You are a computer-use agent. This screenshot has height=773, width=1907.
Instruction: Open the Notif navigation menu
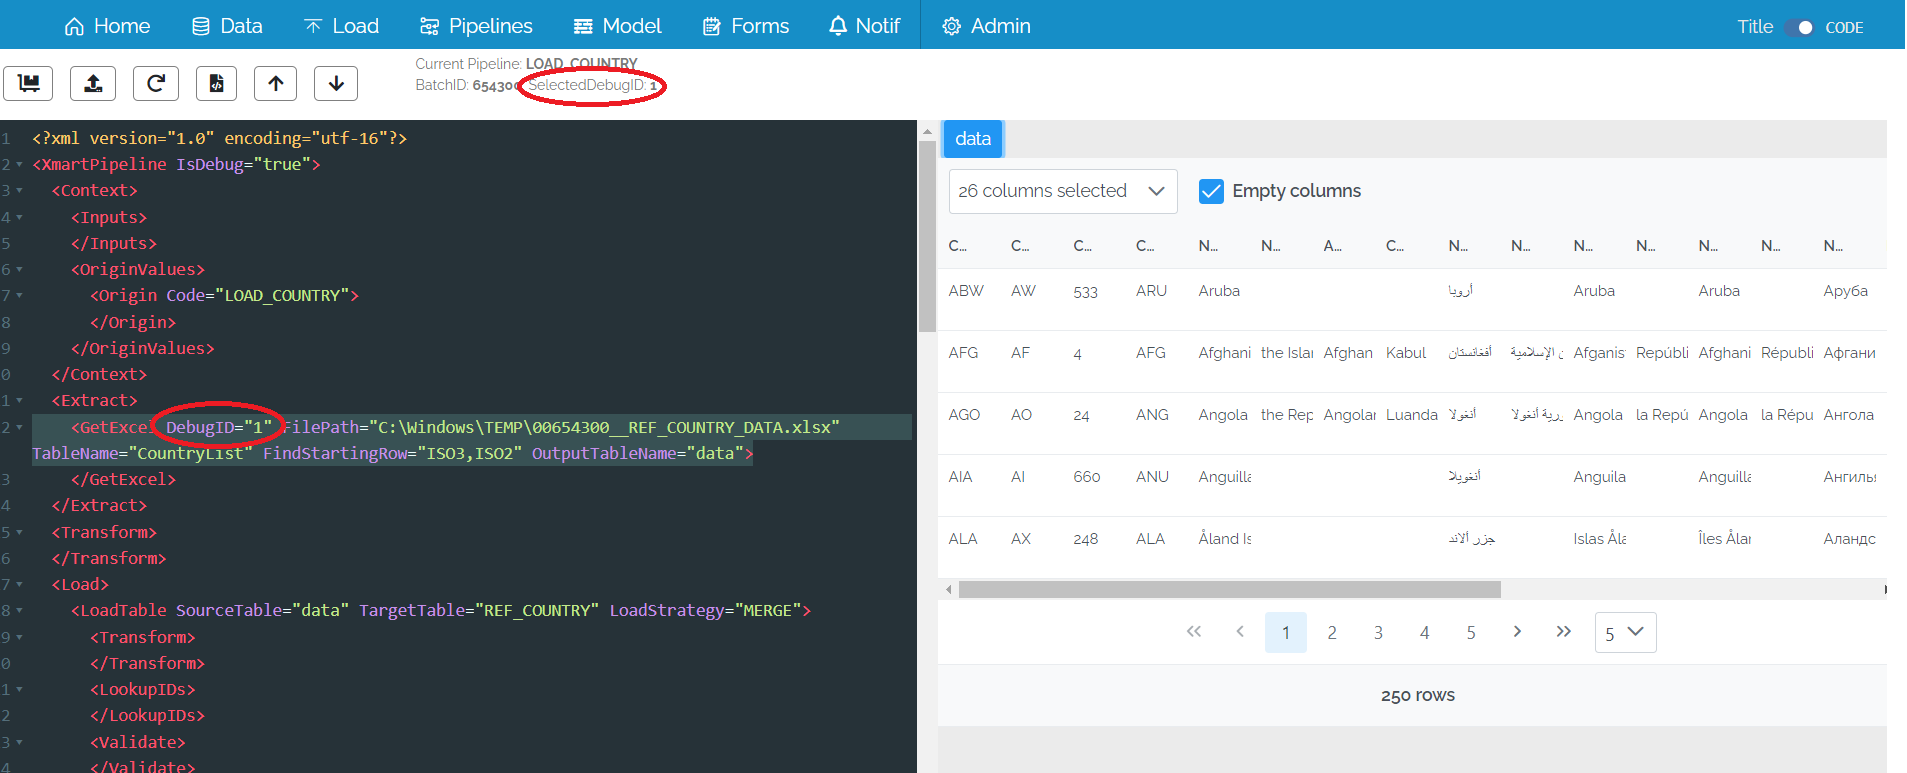click(x=864, y=26)
